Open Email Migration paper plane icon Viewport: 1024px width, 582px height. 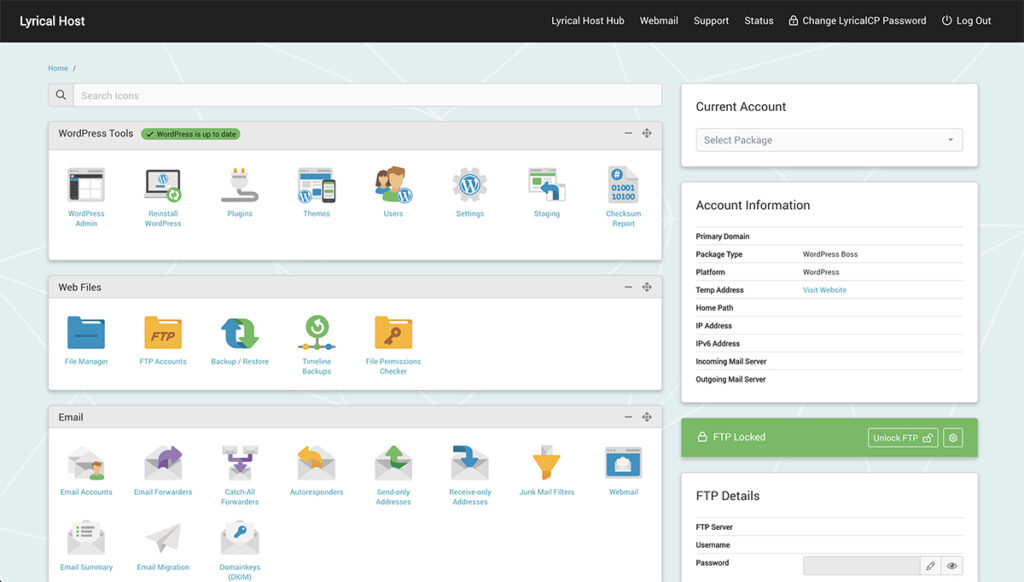click(x=163, y=538)
